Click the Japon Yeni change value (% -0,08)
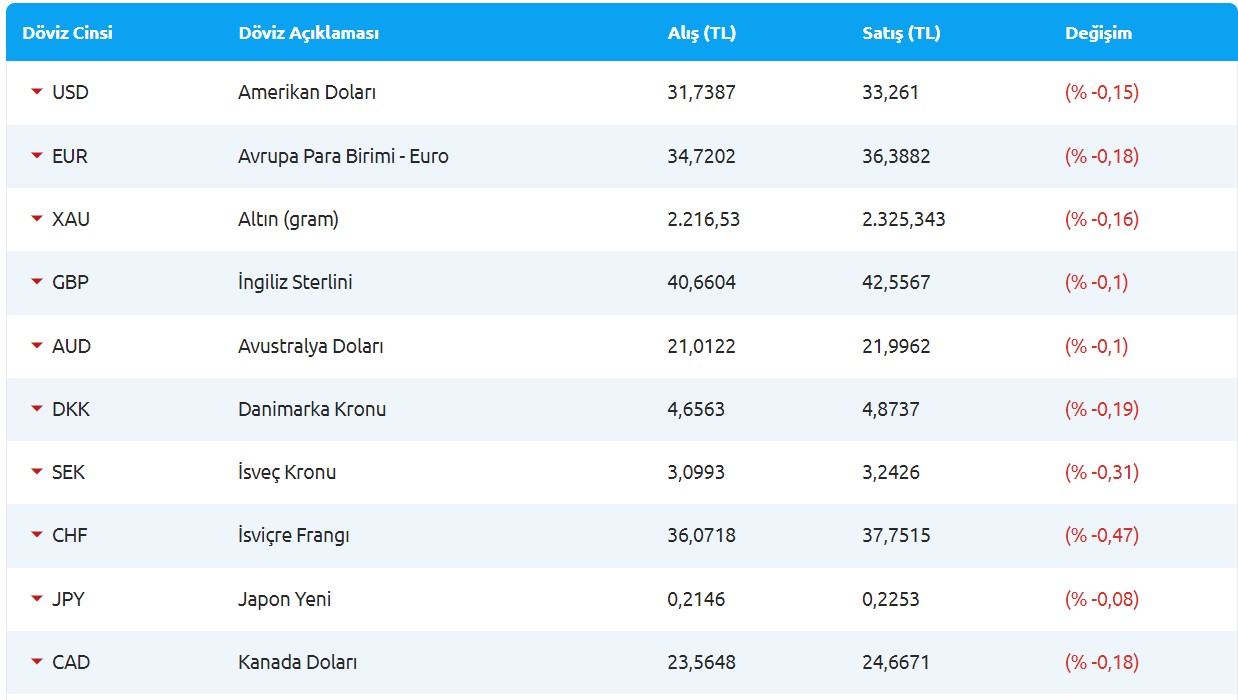This screenshot has width=1238, height=700. pos(1101,599)
